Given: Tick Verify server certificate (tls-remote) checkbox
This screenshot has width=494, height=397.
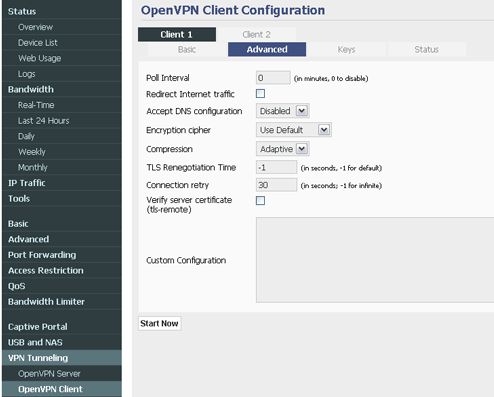Looking at the screenshot, I should 260,200.
